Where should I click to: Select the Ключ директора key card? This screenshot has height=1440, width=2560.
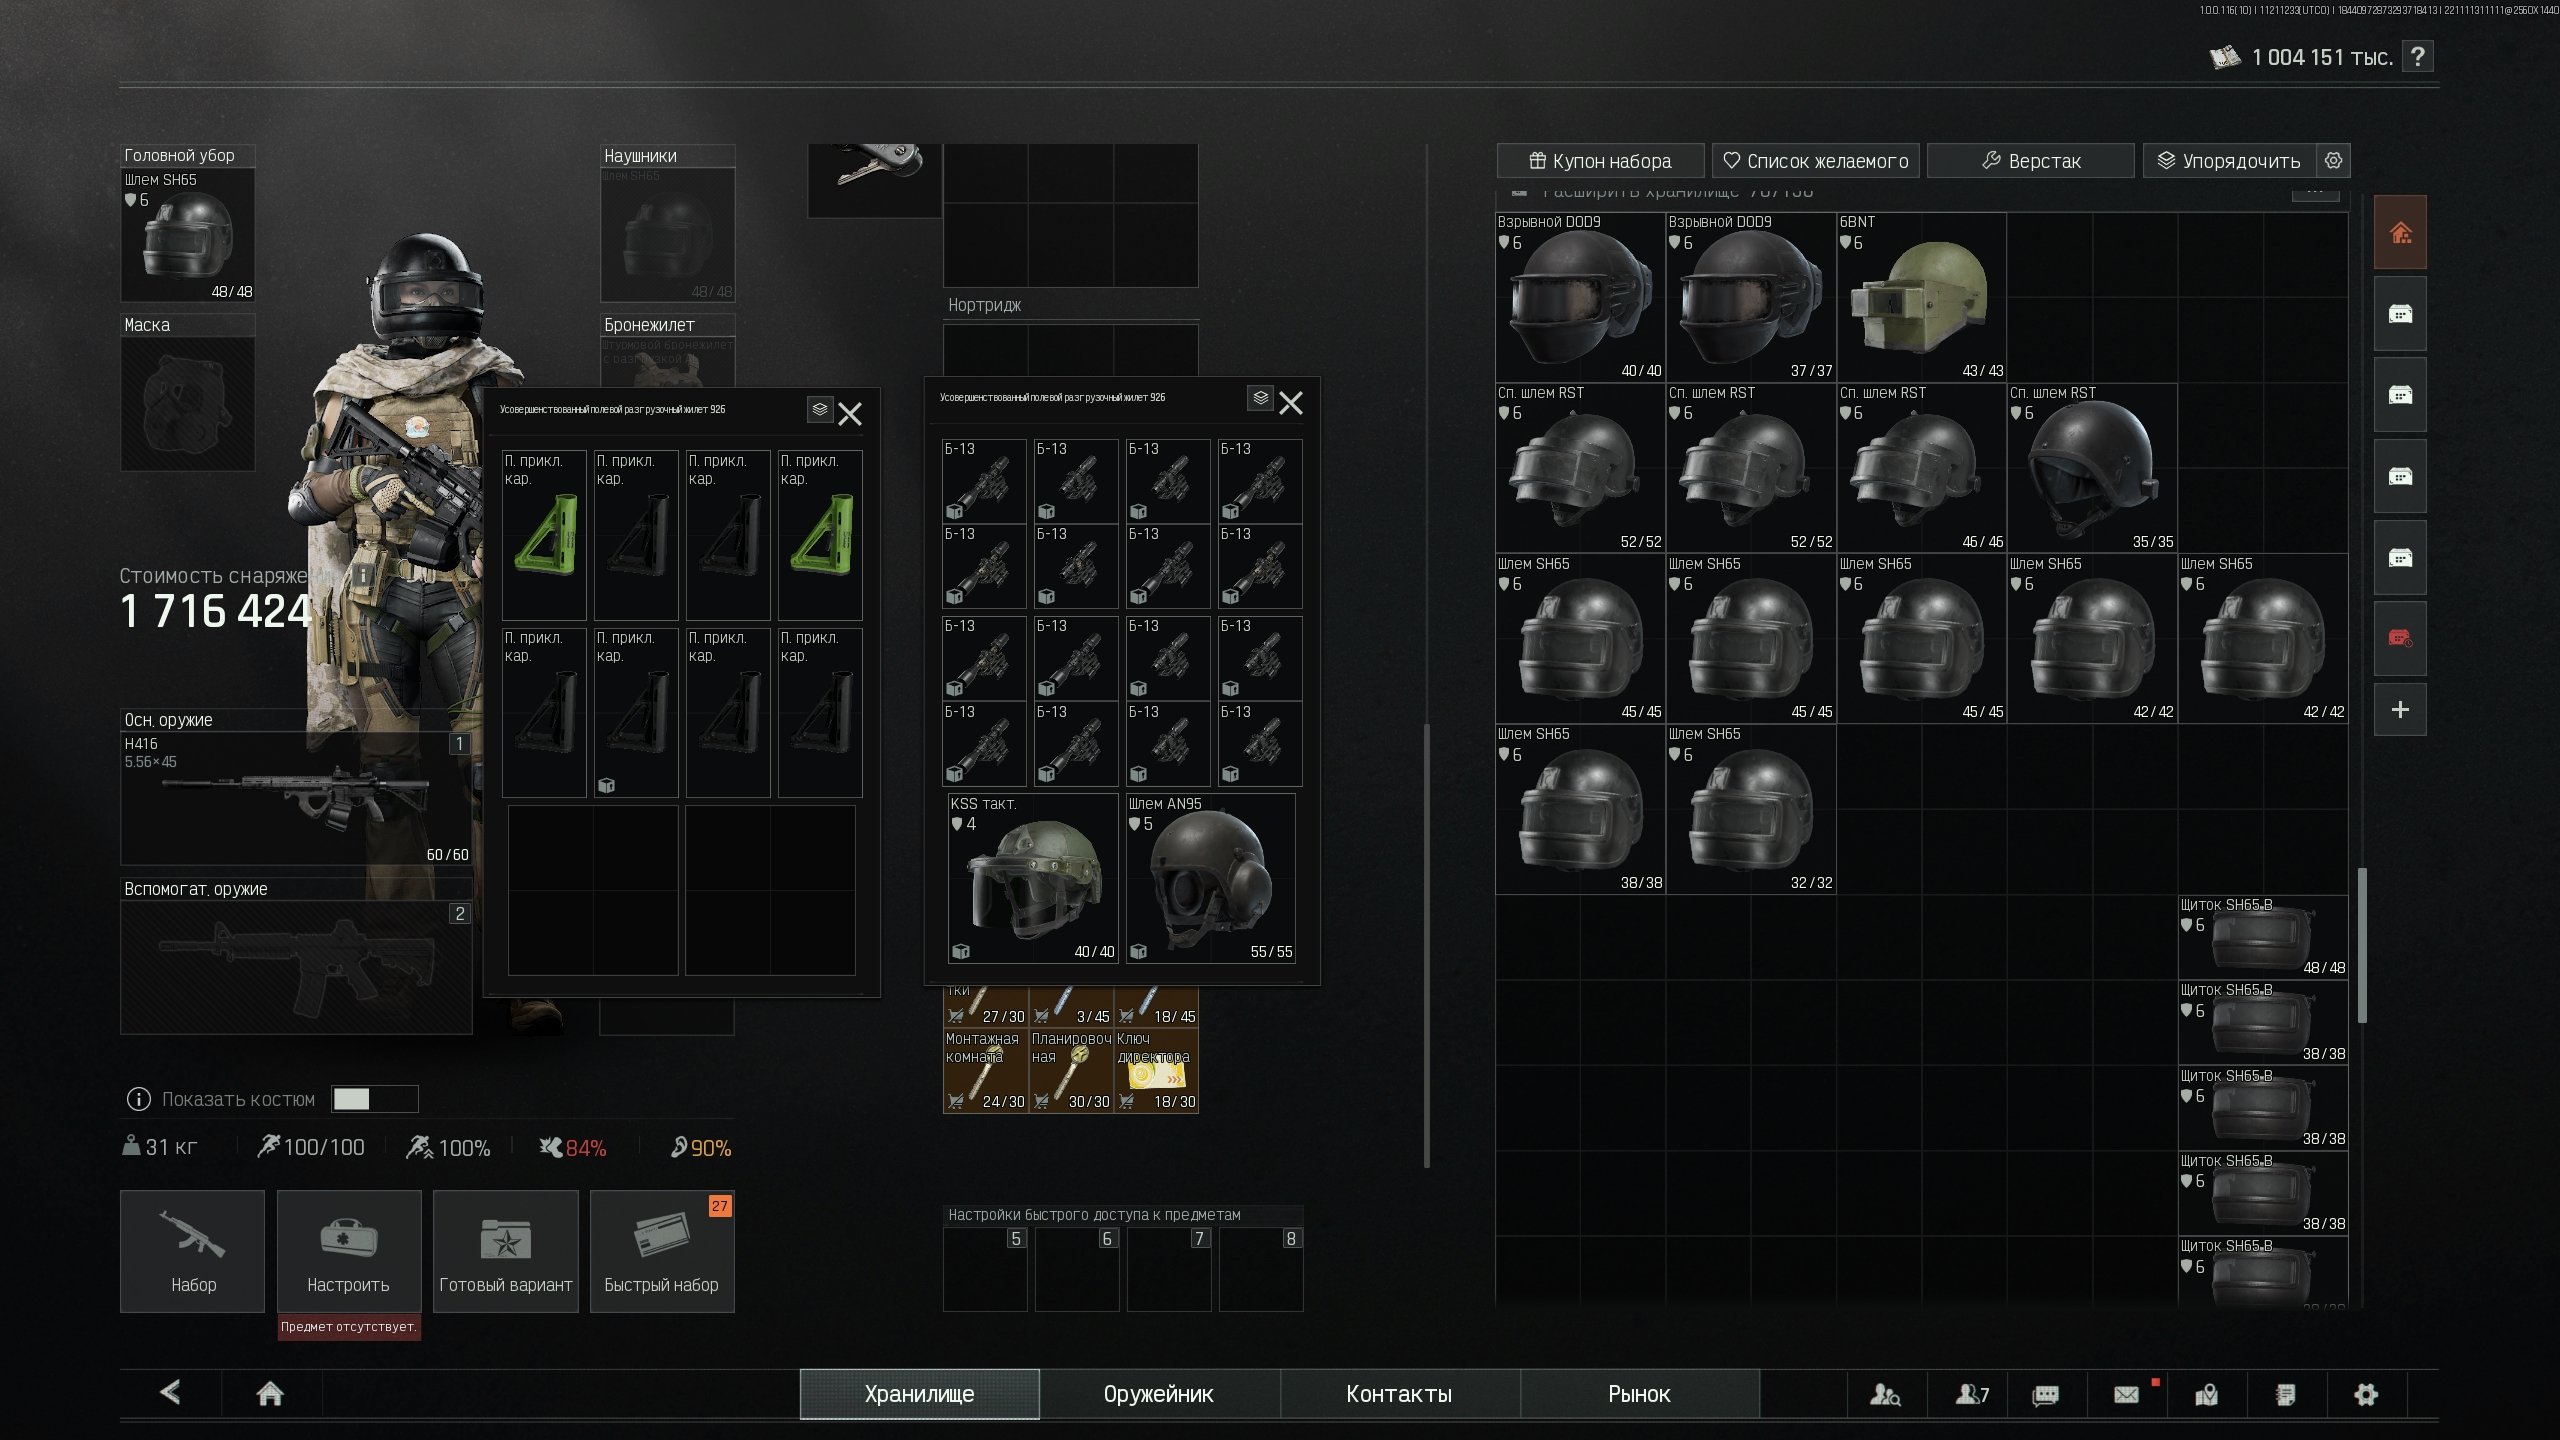[1156, 1071]
